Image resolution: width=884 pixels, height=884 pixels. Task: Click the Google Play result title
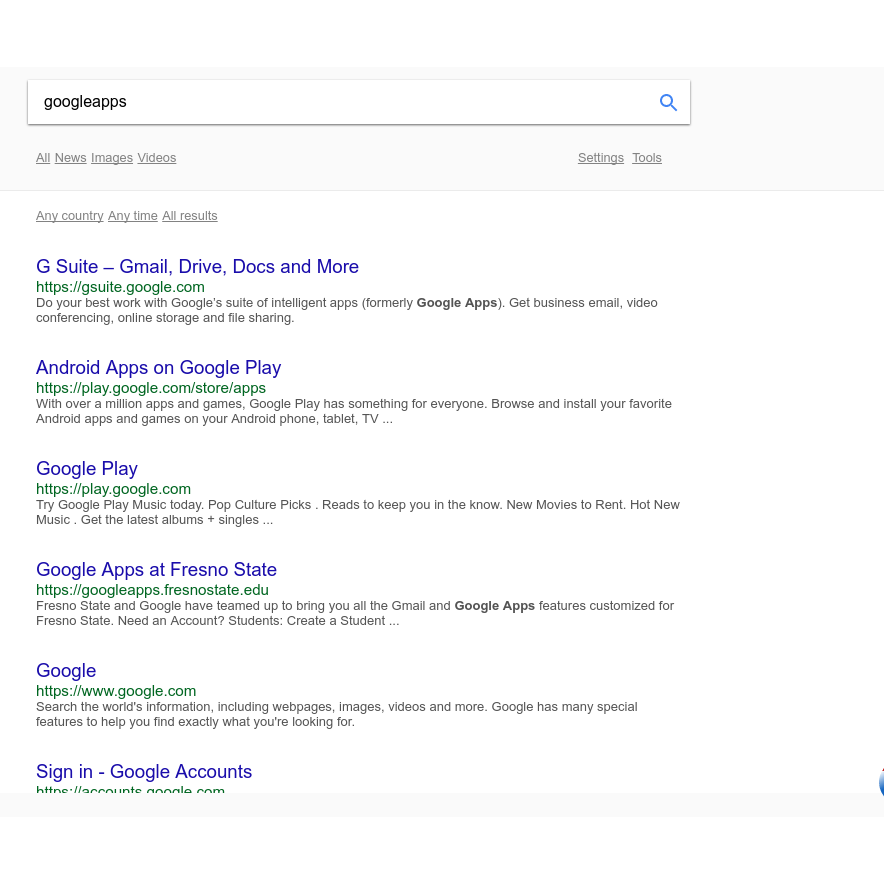[87, 469]
